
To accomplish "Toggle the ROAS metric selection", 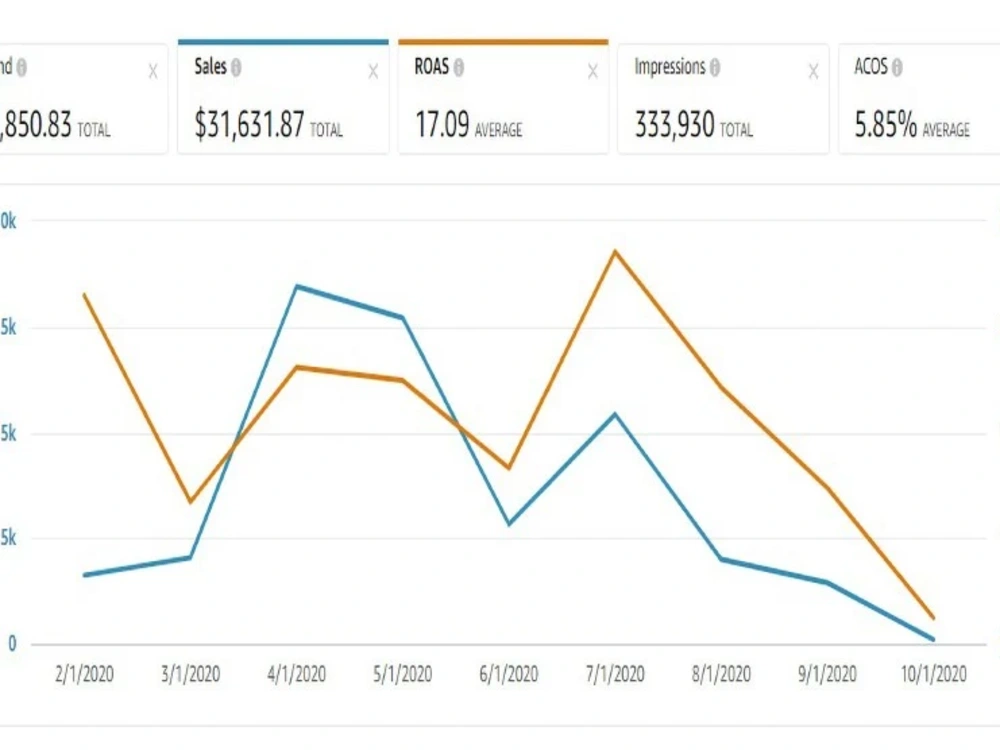I will pyautogui.click(x=503, y=98).
